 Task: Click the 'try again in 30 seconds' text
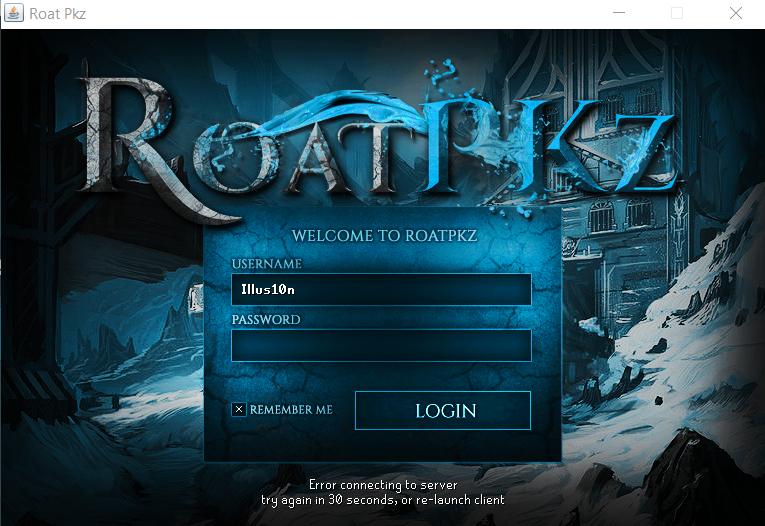coord(328,500)
